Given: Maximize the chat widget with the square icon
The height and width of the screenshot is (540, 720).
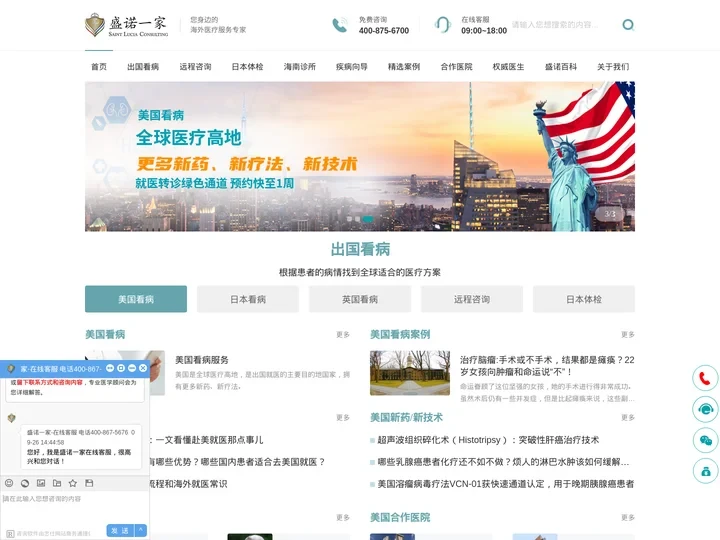Looking at the screenshot, I should pos(121,368).
